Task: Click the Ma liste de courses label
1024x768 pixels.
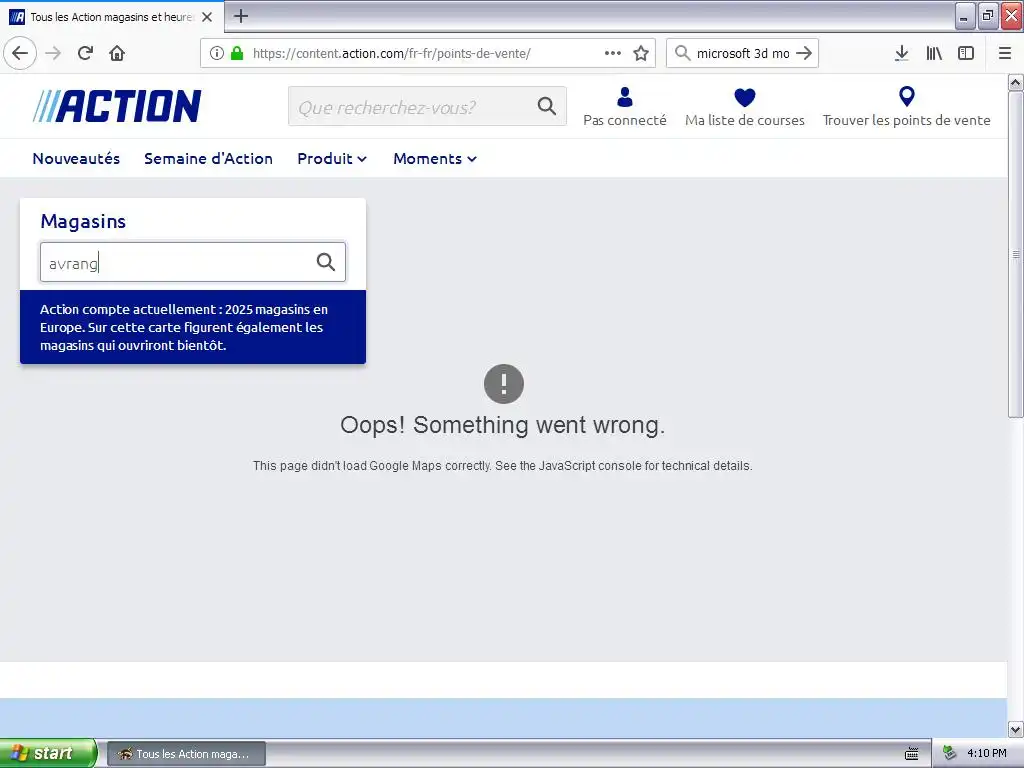Action: [744, 120]
